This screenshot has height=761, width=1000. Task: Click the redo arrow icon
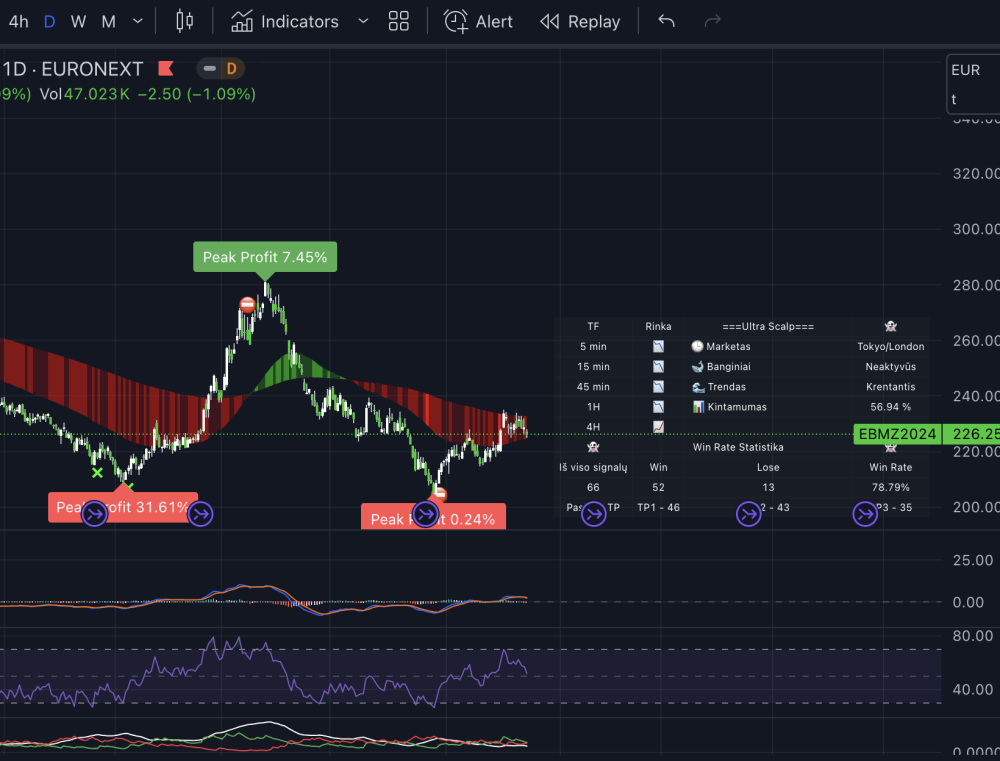coord(712,21)
